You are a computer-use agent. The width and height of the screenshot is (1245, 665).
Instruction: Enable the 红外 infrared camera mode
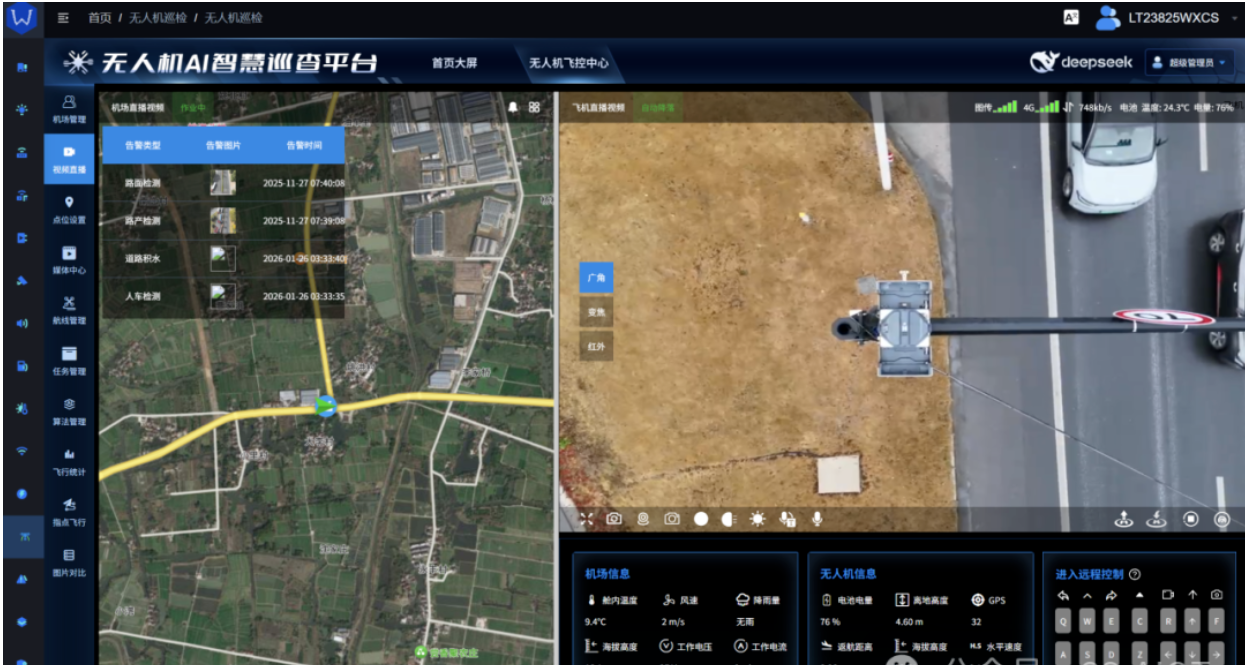click(x=597, y=346)
